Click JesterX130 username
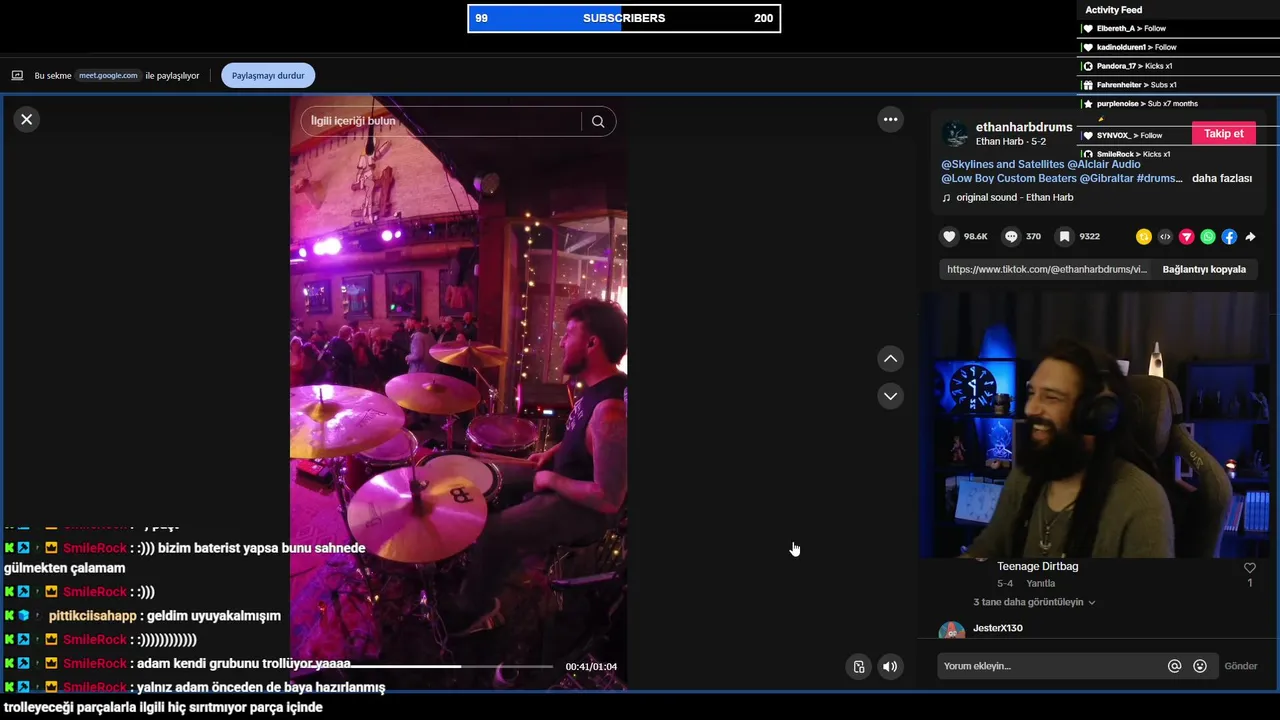This screenshot has height=720, width=1280. coord(998,628)
